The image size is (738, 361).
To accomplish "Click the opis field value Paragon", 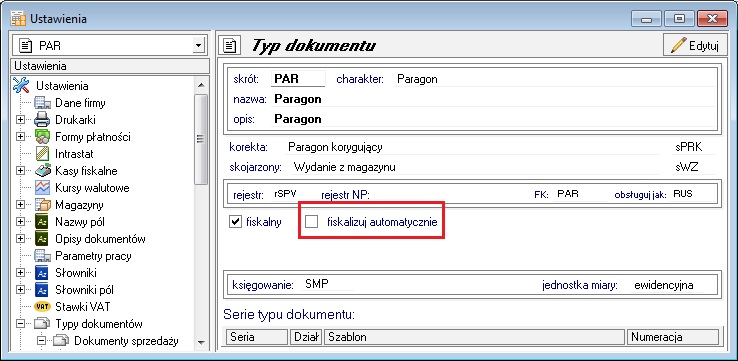I will [x=297, y=119].
